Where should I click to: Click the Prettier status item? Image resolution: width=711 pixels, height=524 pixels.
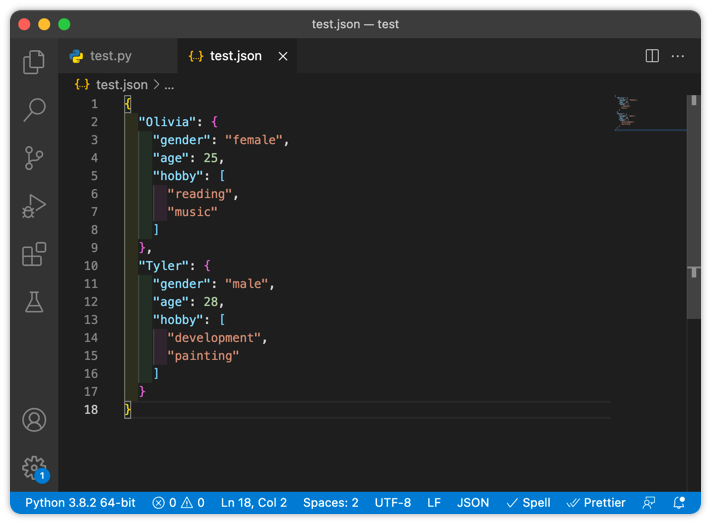coord(596,503)
